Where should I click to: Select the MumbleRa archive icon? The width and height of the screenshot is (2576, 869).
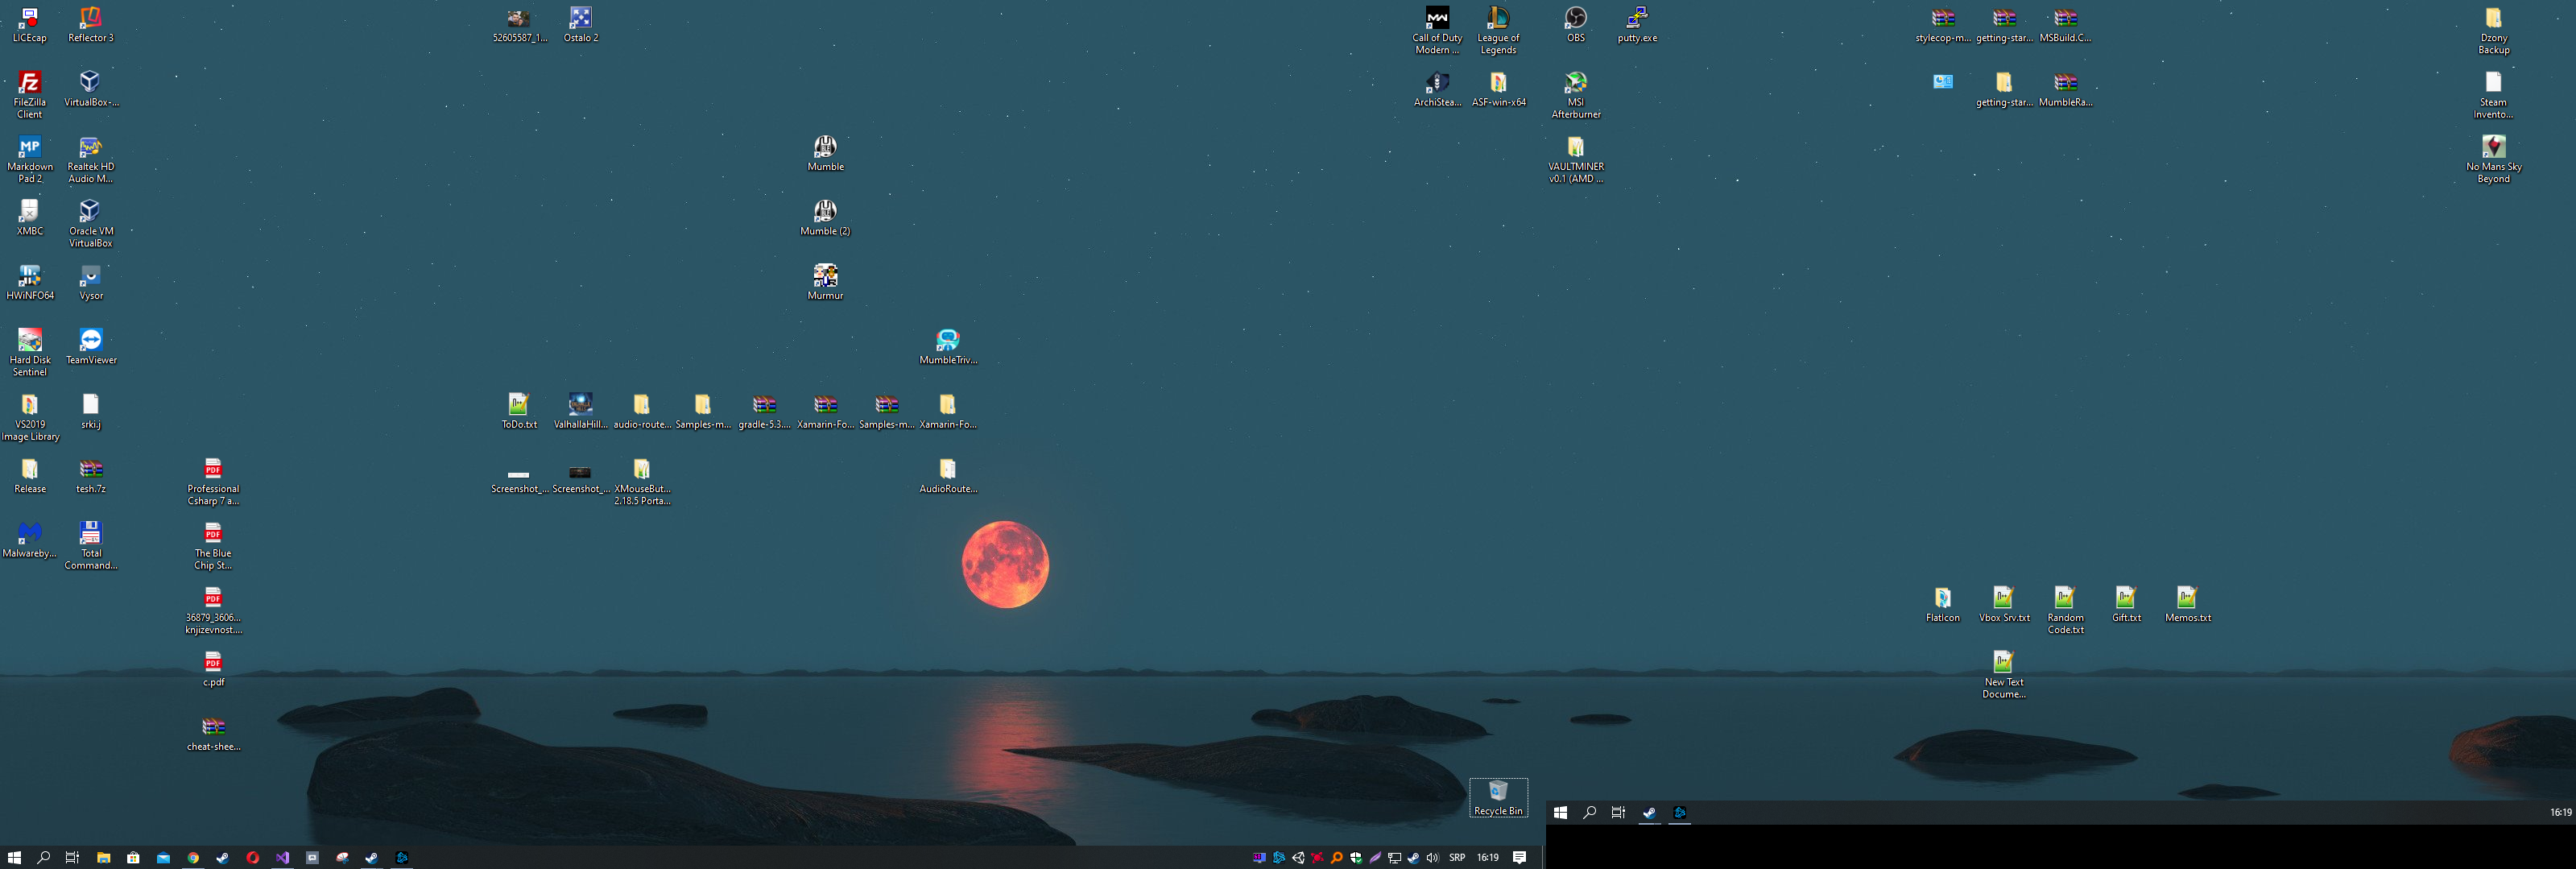(2065, 89)
